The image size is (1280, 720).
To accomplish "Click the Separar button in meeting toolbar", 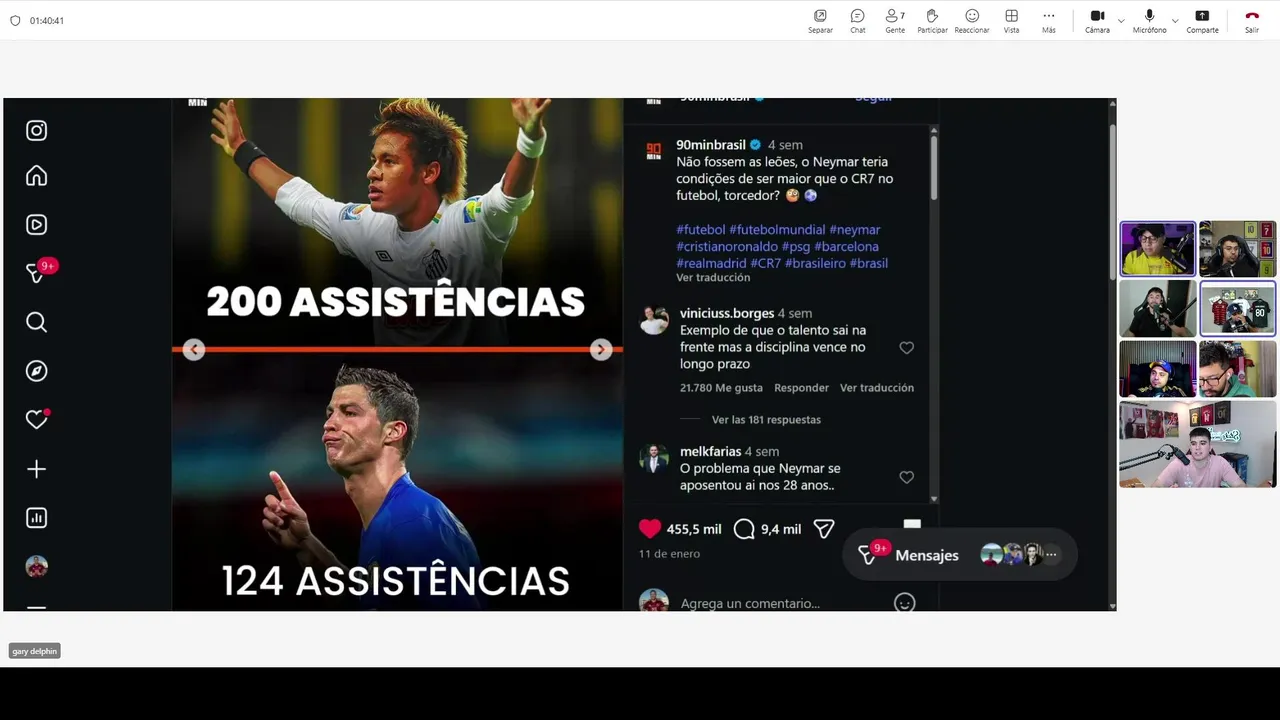I will pyautogui.click(x=820, y=21).
